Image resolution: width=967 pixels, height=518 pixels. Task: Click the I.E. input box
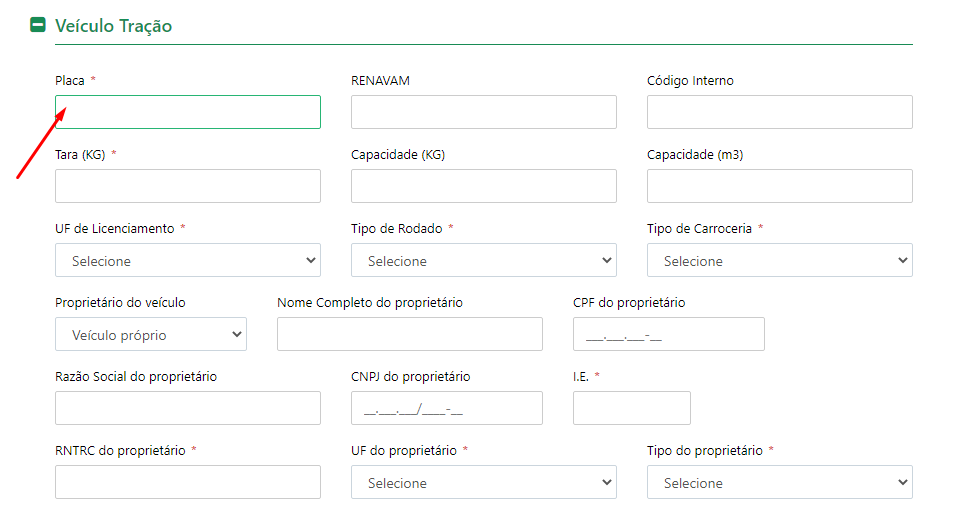[632, 408]
